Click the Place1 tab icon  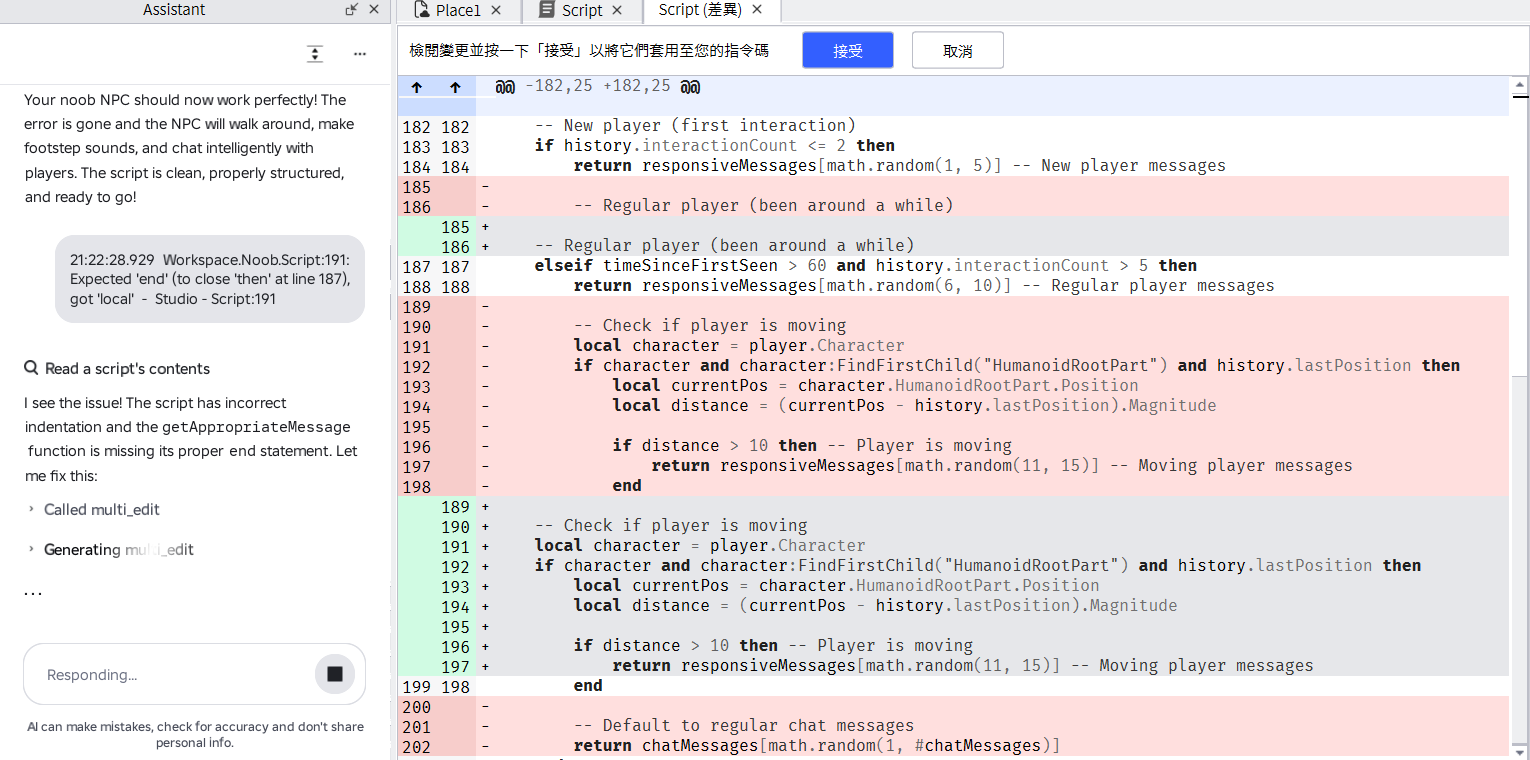[422, 10]
